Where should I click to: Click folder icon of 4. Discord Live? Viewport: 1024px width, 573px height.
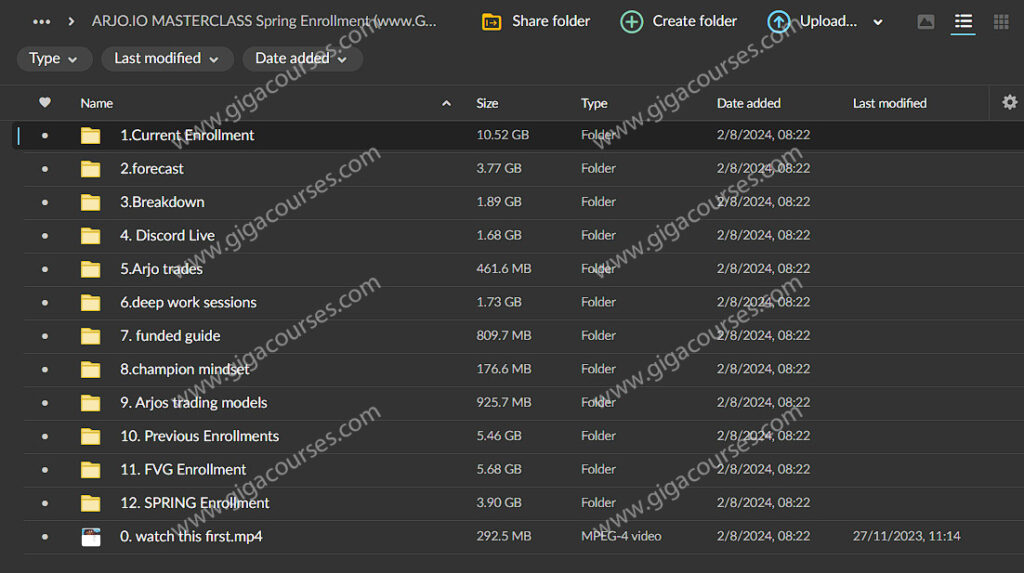[x=90, y=235]
